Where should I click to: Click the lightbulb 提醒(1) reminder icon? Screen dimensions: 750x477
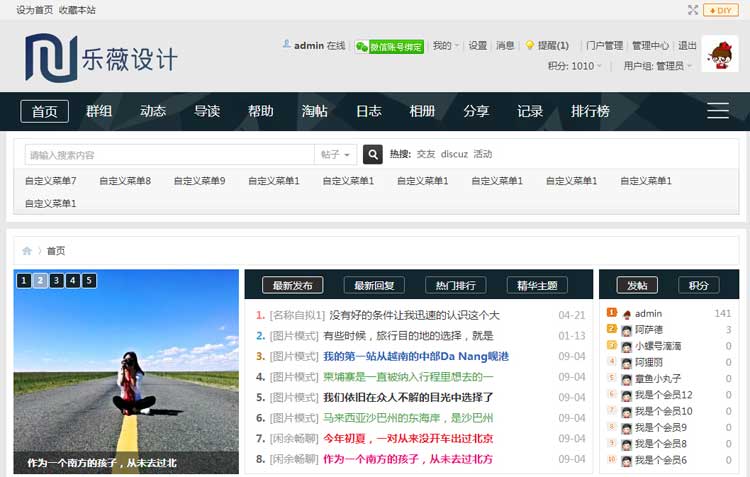[530, 45]
